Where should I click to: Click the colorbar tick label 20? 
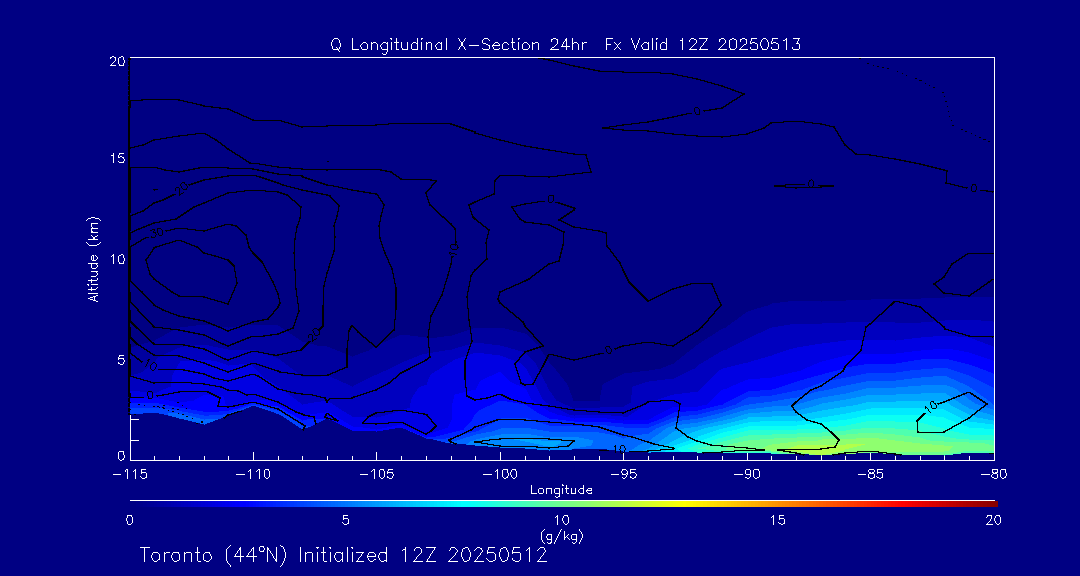(992, 520)
